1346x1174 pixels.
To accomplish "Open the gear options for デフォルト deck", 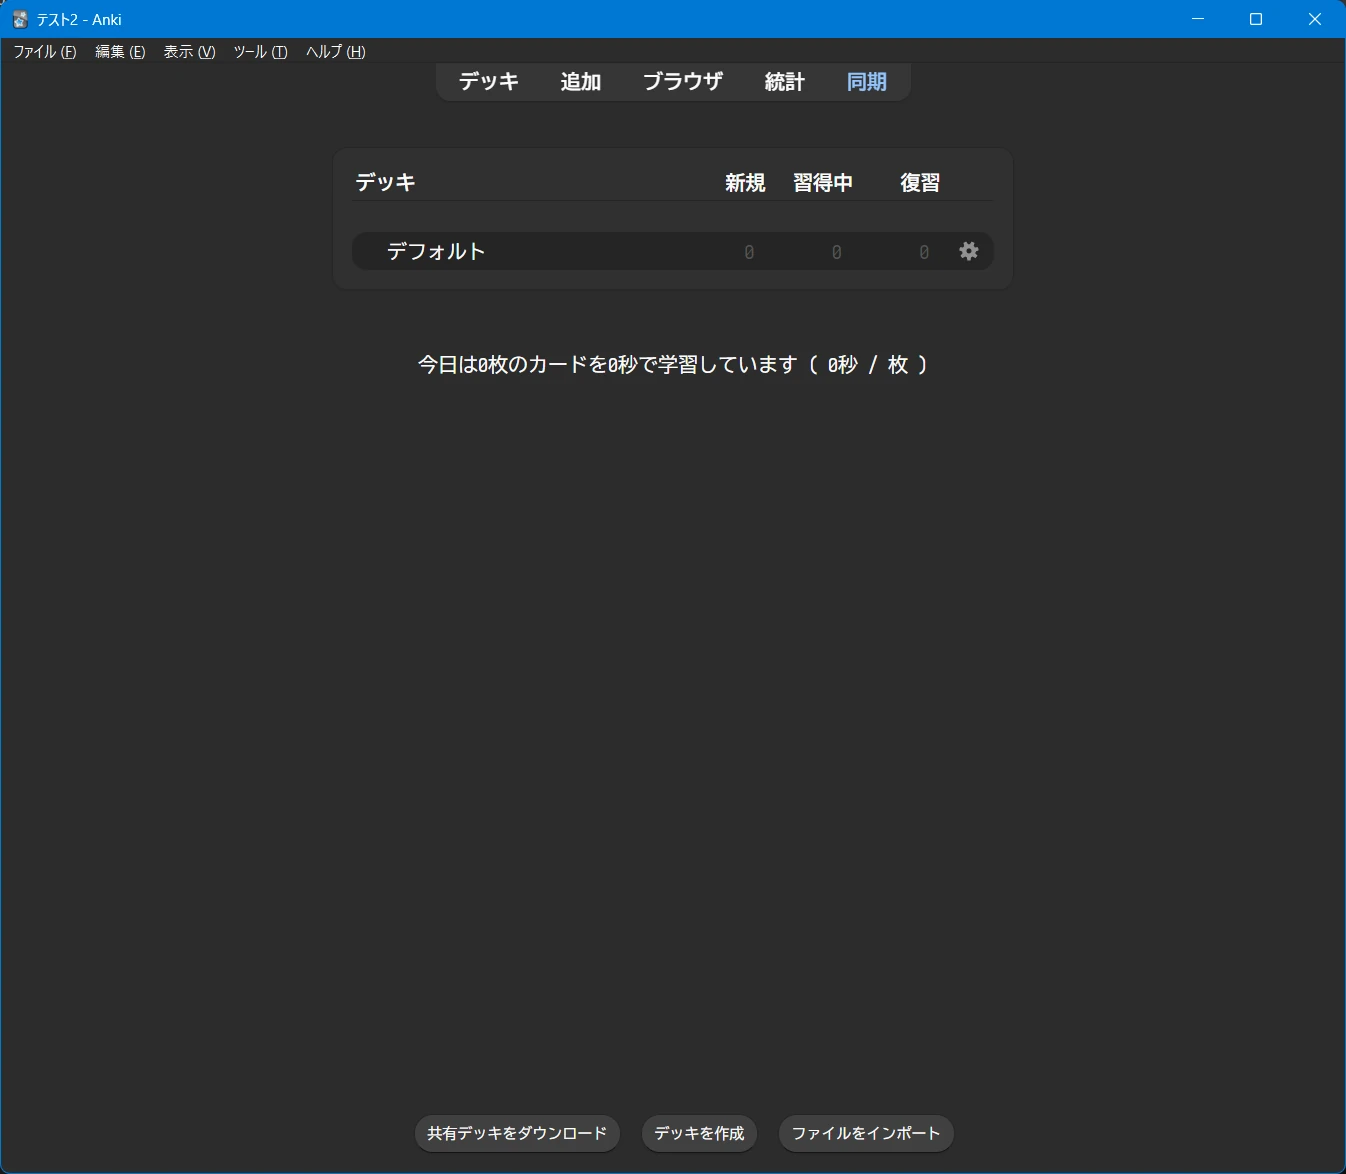I will pos(968,251).
